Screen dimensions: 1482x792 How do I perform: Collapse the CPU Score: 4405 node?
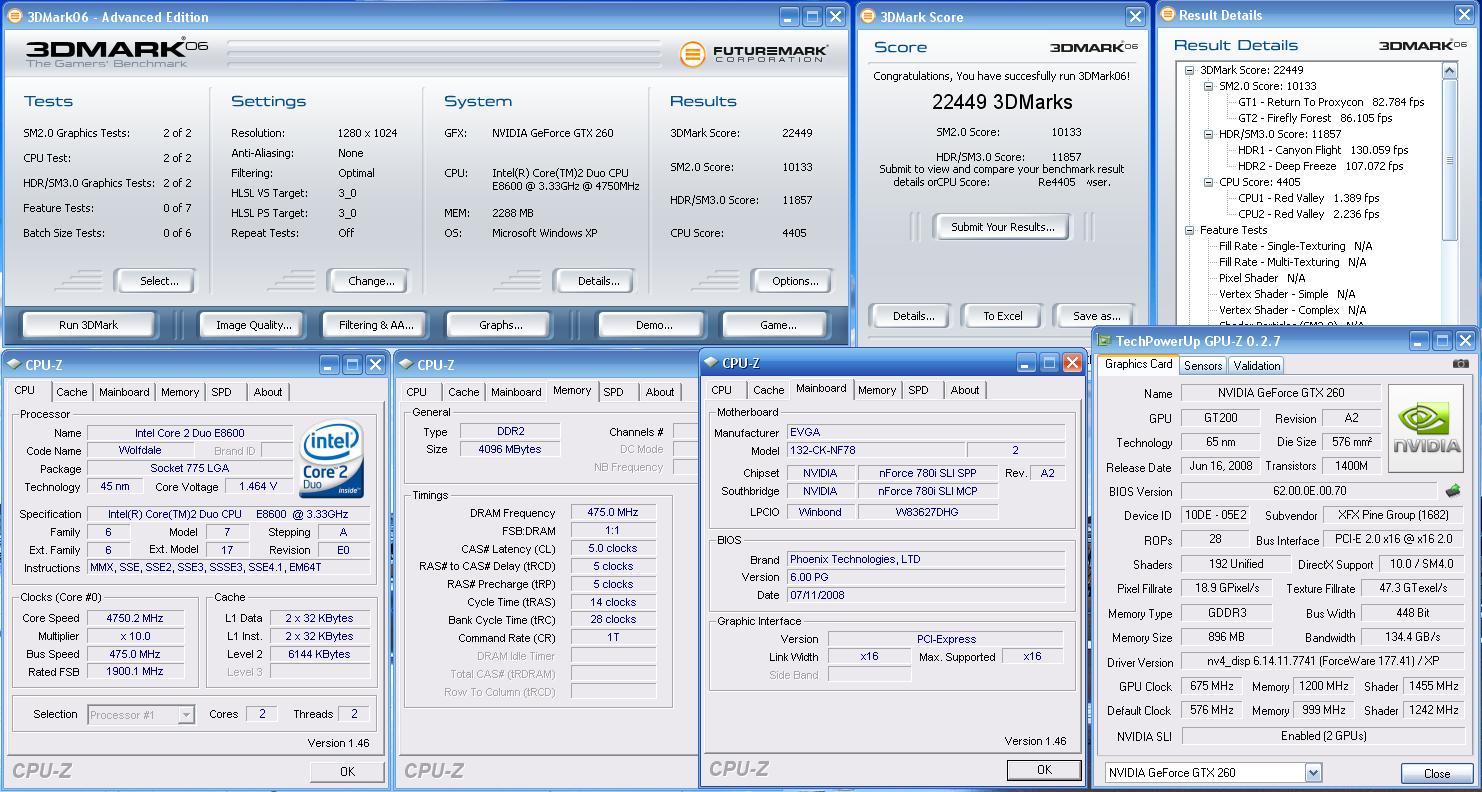tap(1209, 182)
